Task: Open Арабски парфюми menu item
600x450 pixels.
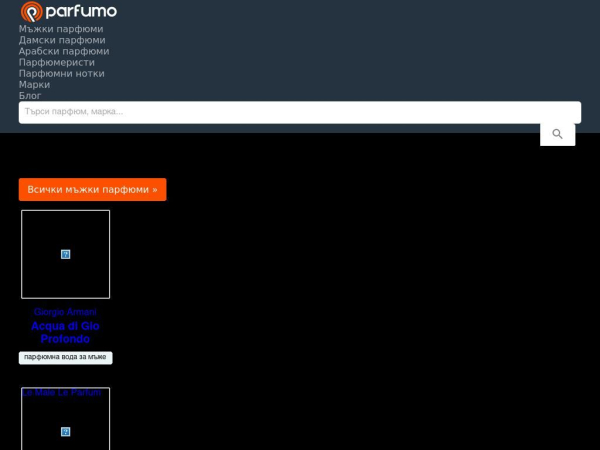Action: (x=64, y=51)
